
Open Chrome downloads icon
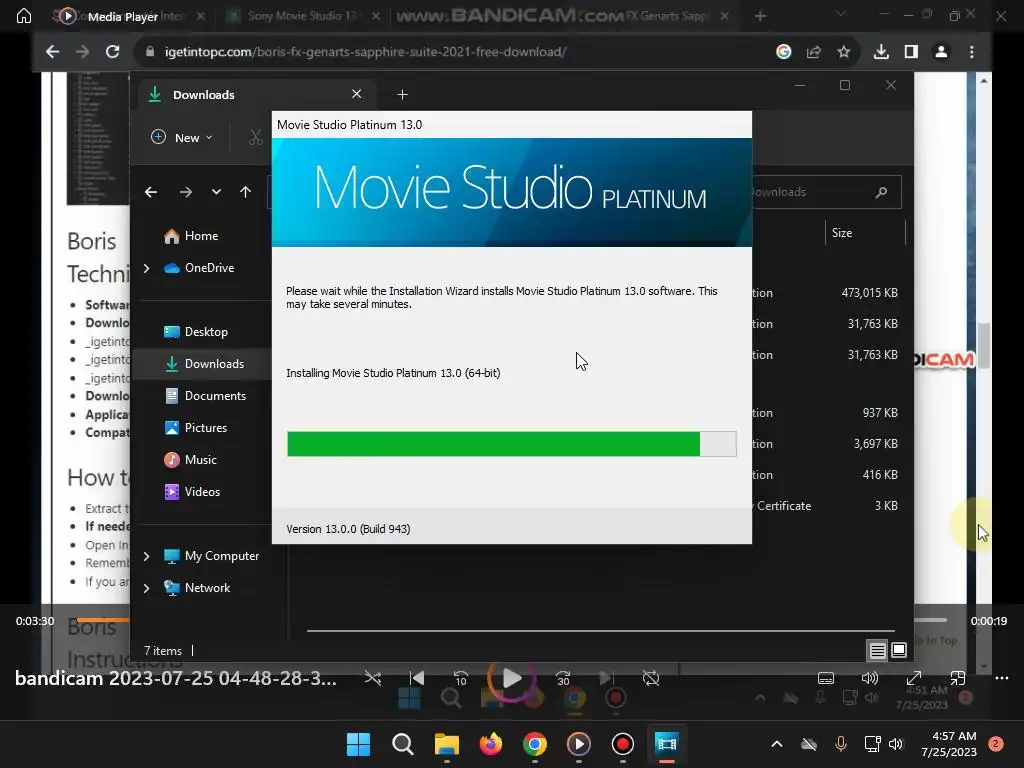click(881, 52)
